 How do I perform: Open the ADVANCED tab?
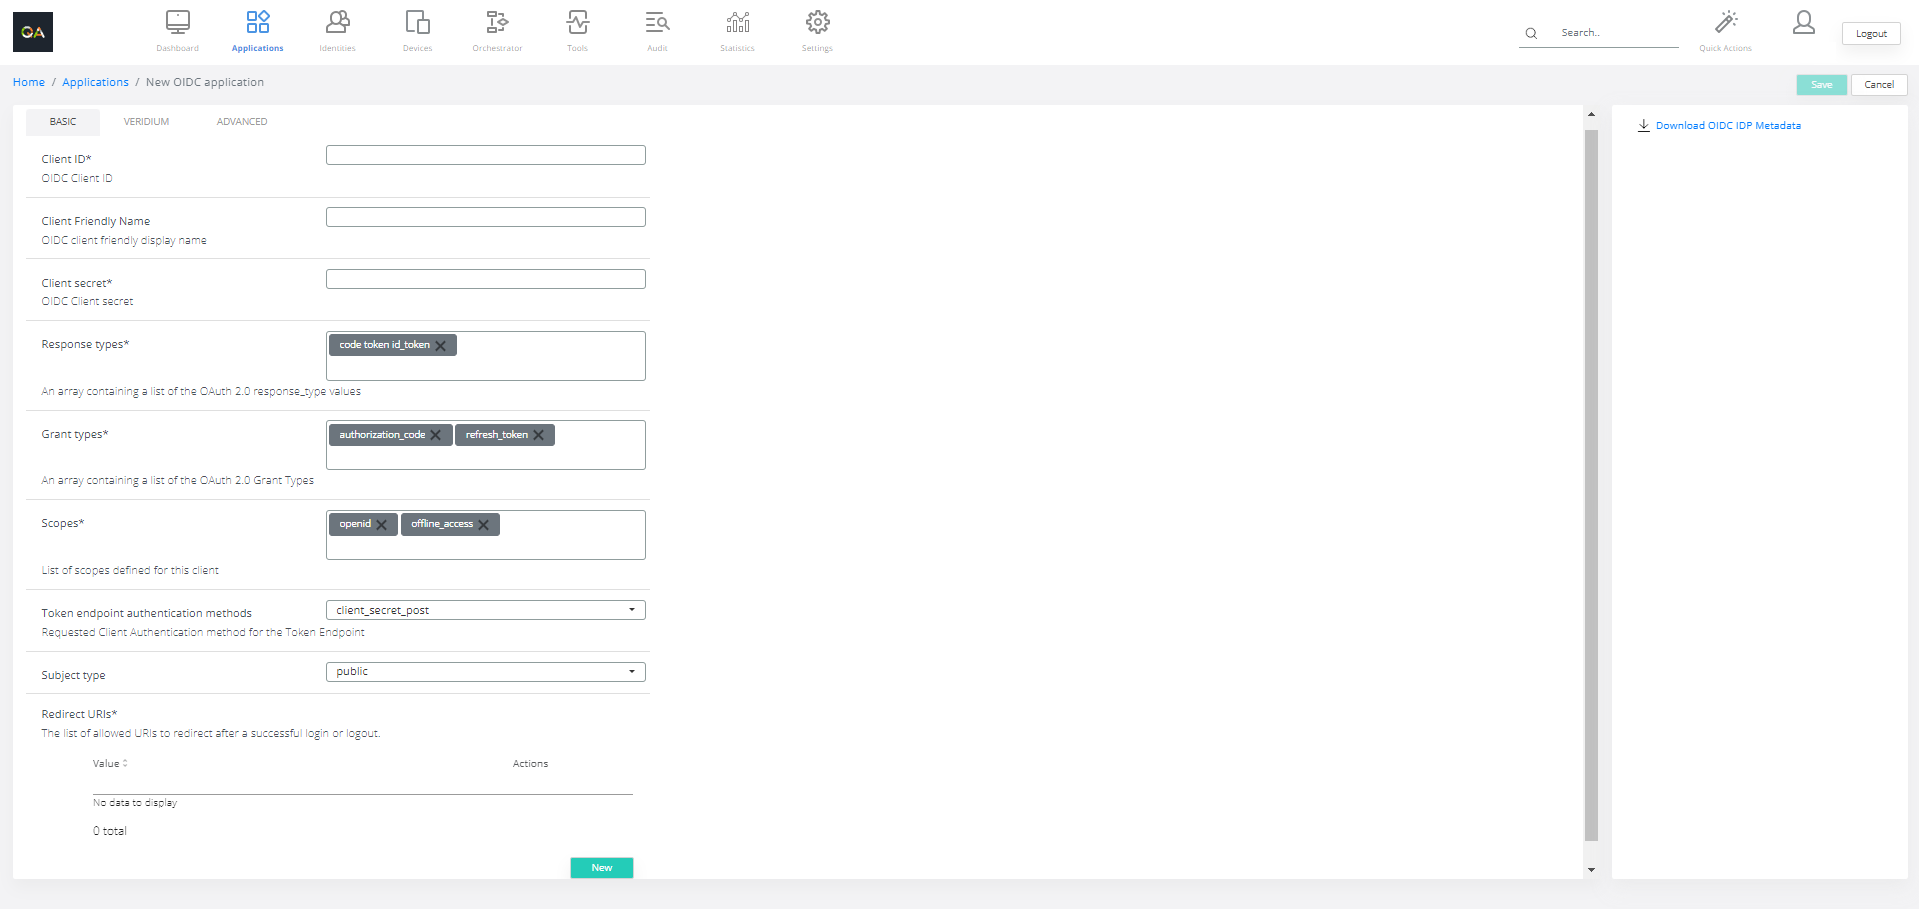click(241, 121)
